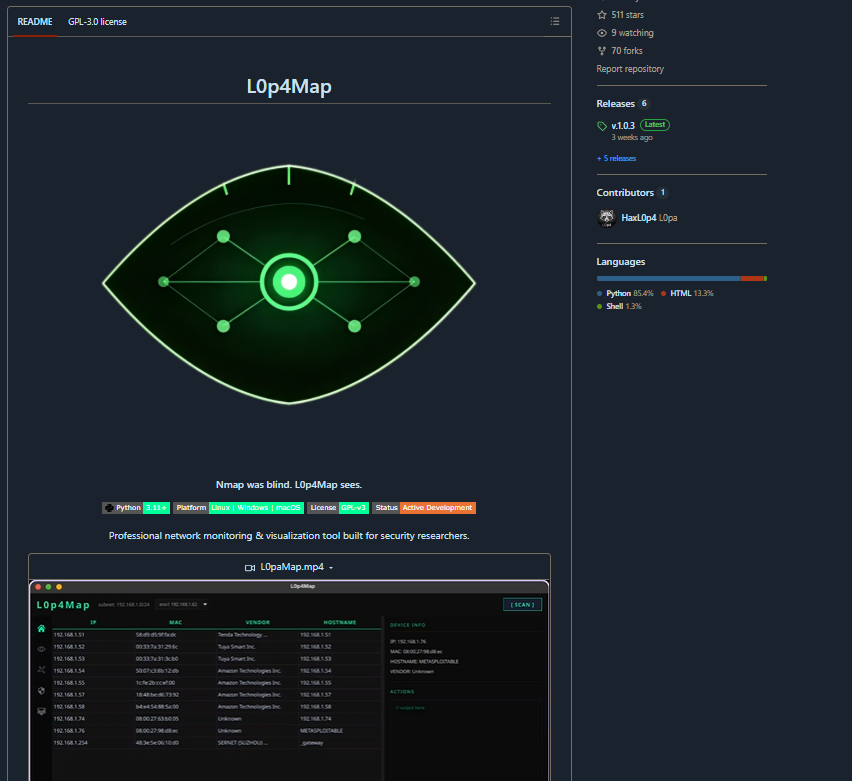Click the HOSTNAME column header
The image size is (852, 781).
click(340, 622)
